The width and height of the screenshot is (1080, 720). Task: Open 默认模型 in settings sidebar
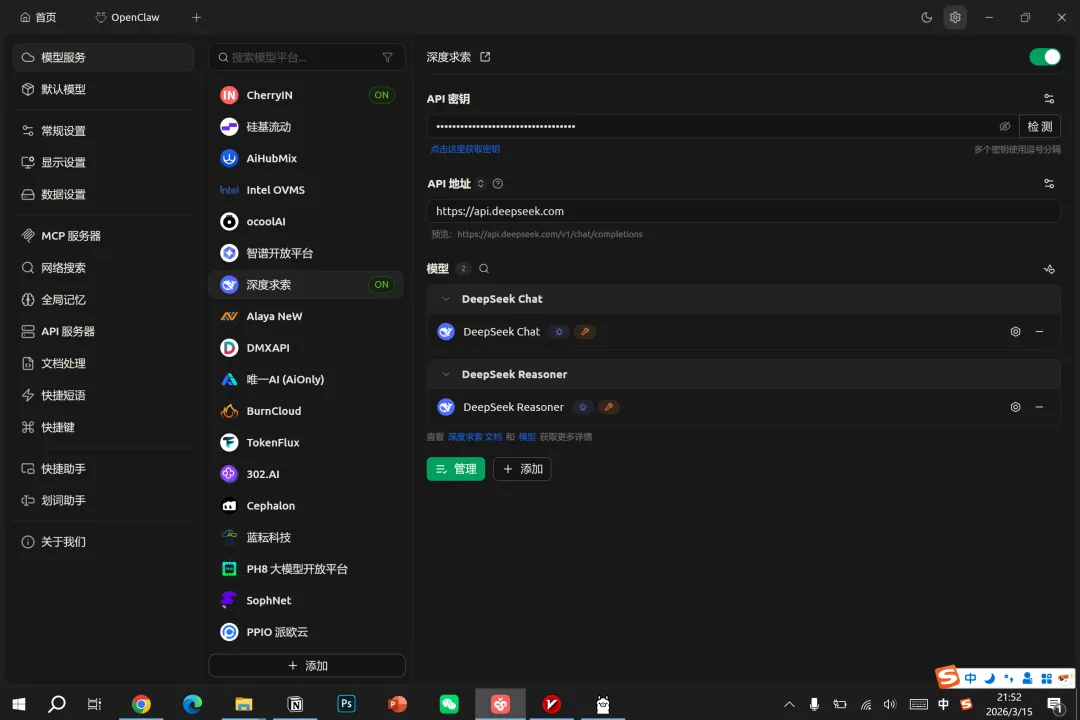coord(103,89)
